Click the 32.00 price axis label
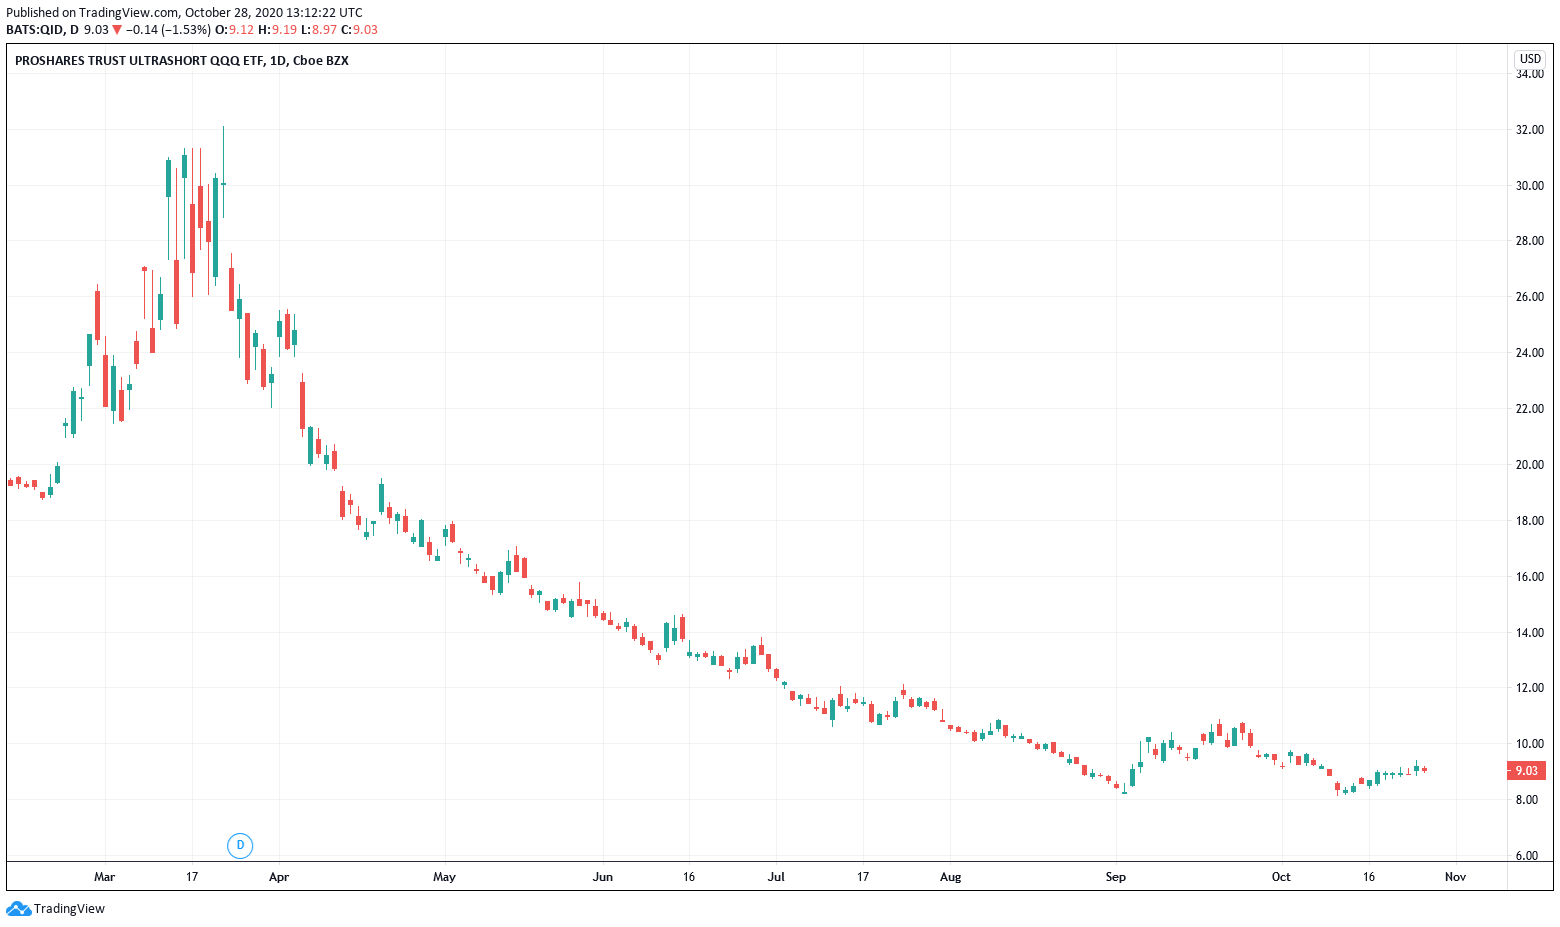The image size is (1560, 927). pos(1530,130)
